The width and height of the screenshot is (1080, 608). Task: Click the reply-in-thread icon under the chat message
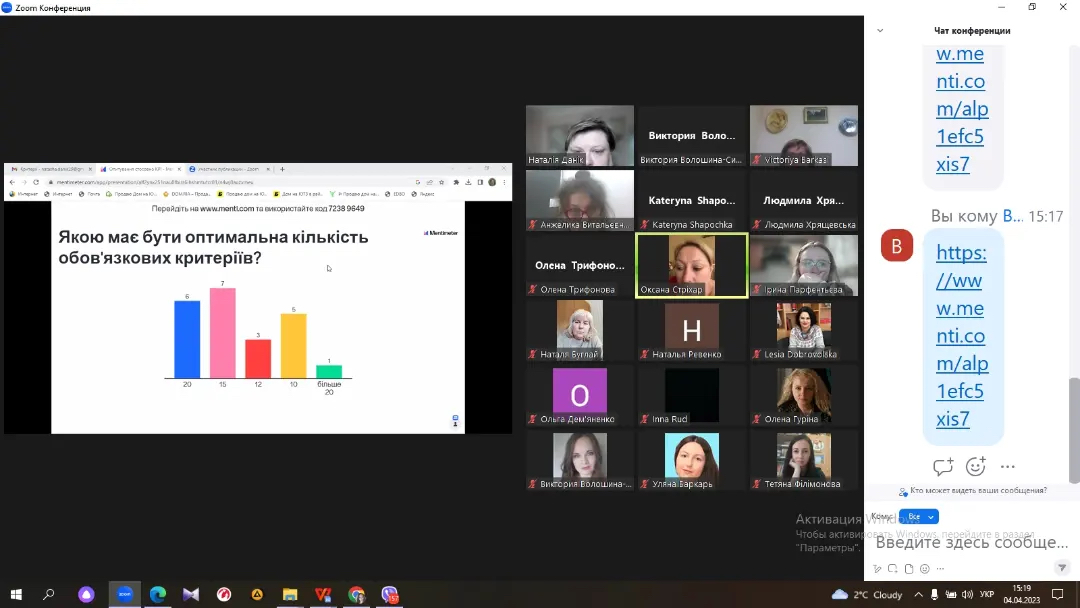coord(942,467)
